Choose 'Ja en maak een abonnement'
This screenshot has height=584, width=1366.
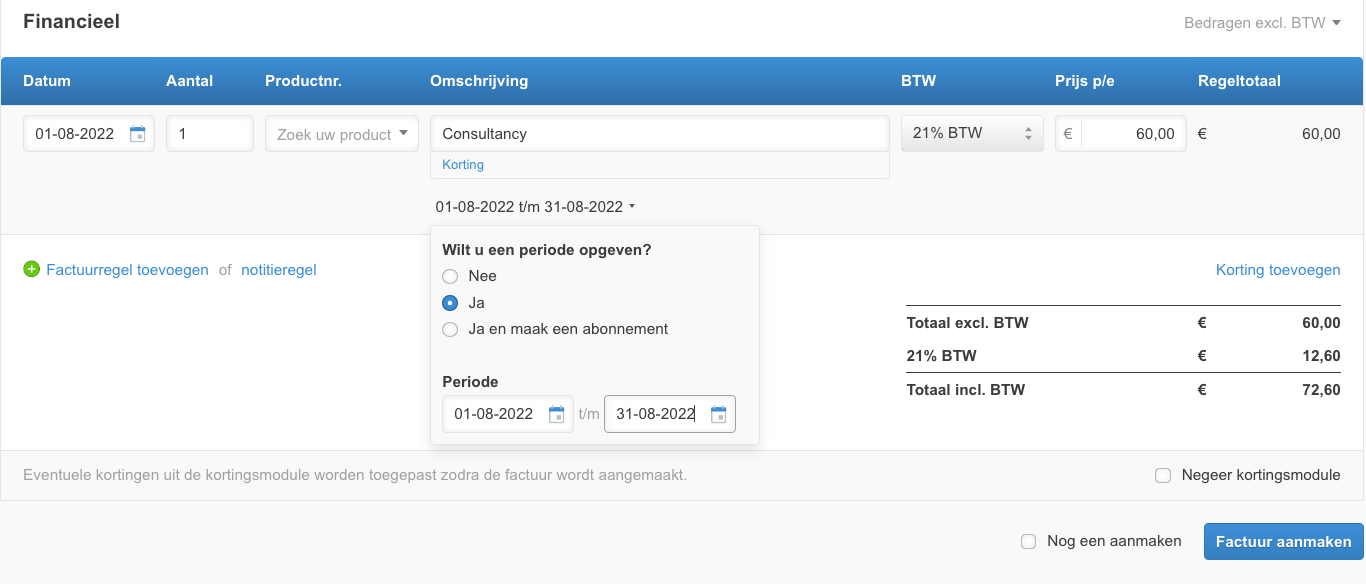(x=450, y=329)
